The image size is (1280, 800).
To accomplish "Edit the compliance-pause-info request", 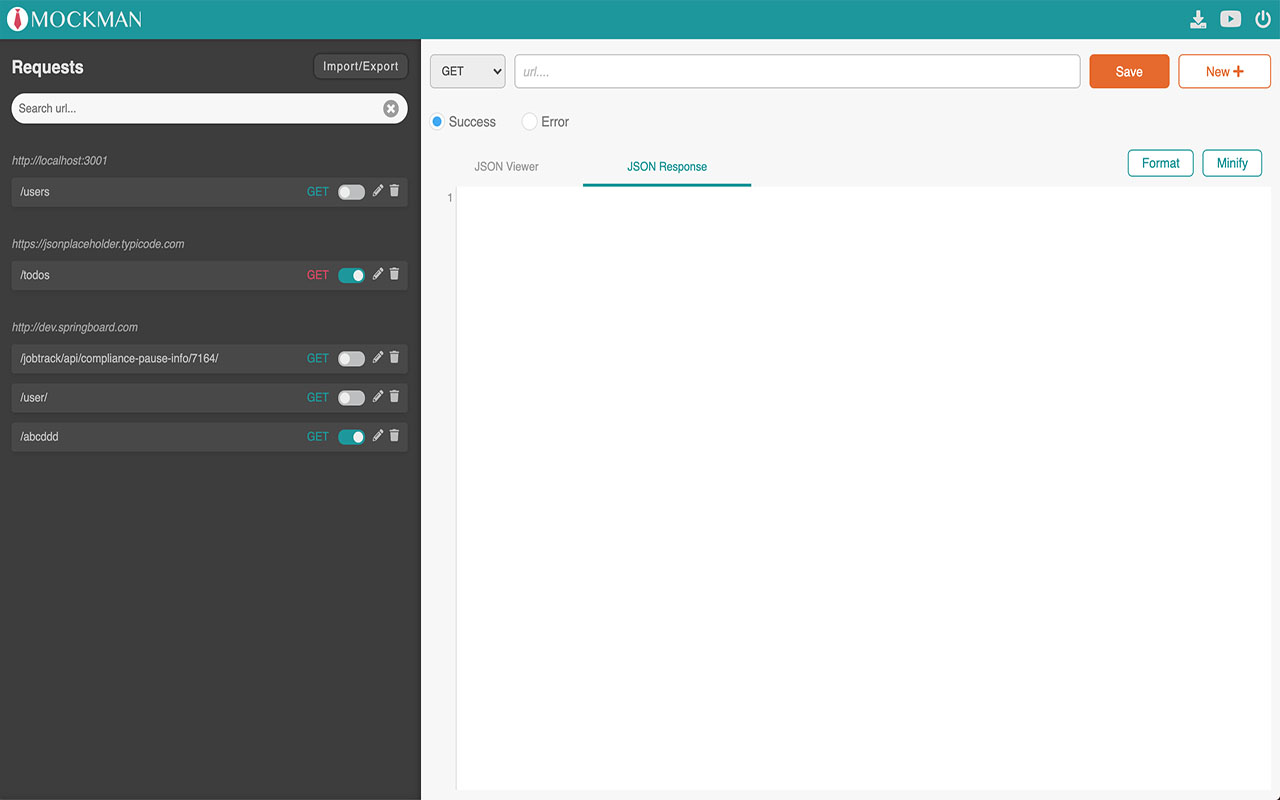I will (x=378, y=357).
